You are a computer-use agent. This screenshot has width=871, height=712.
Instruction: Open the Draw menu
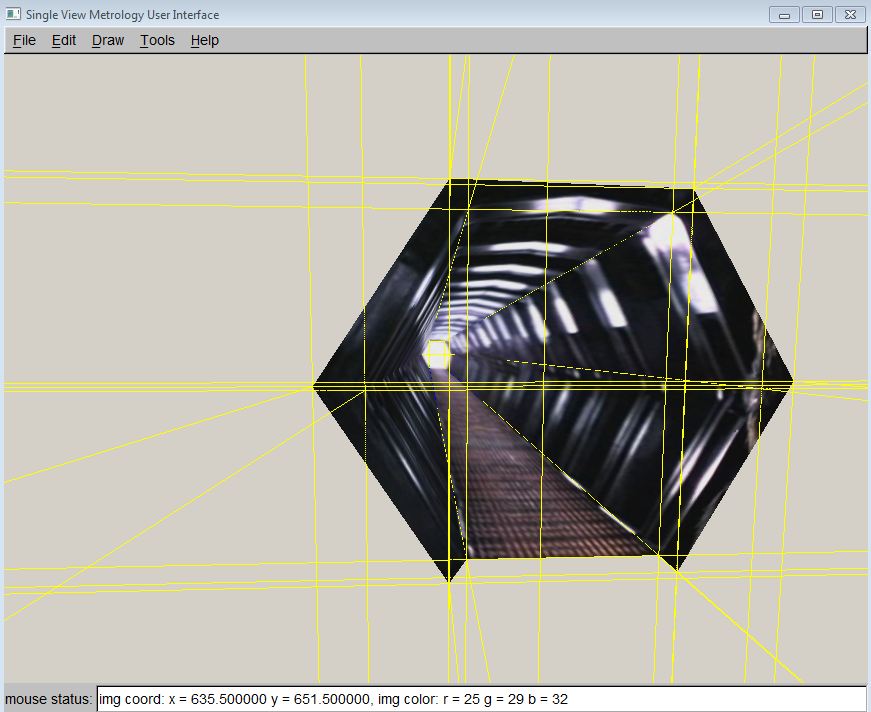(x=108, y=41)
